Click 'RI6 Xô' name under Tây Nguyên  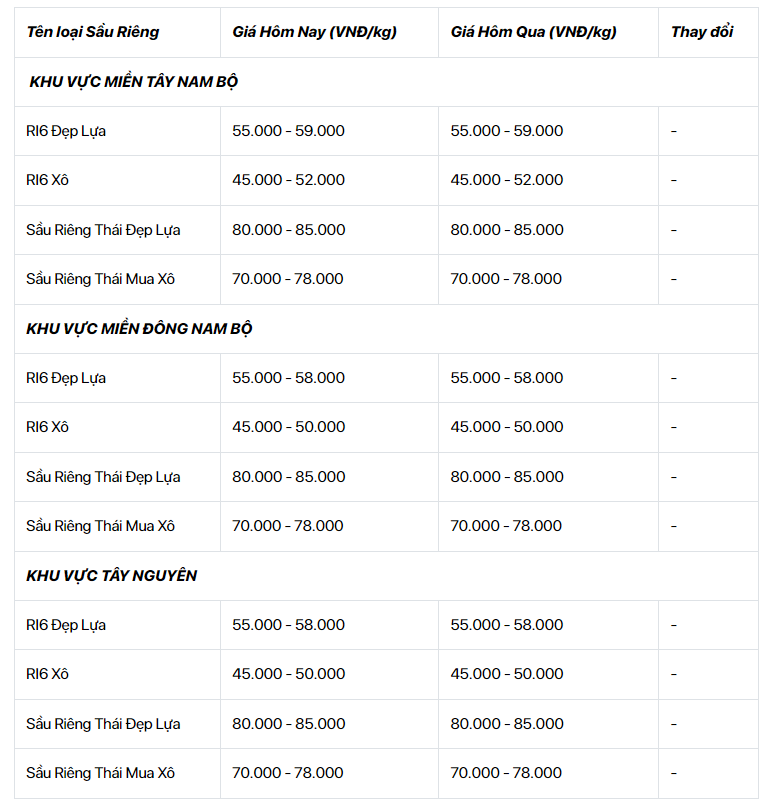point(47,674)
